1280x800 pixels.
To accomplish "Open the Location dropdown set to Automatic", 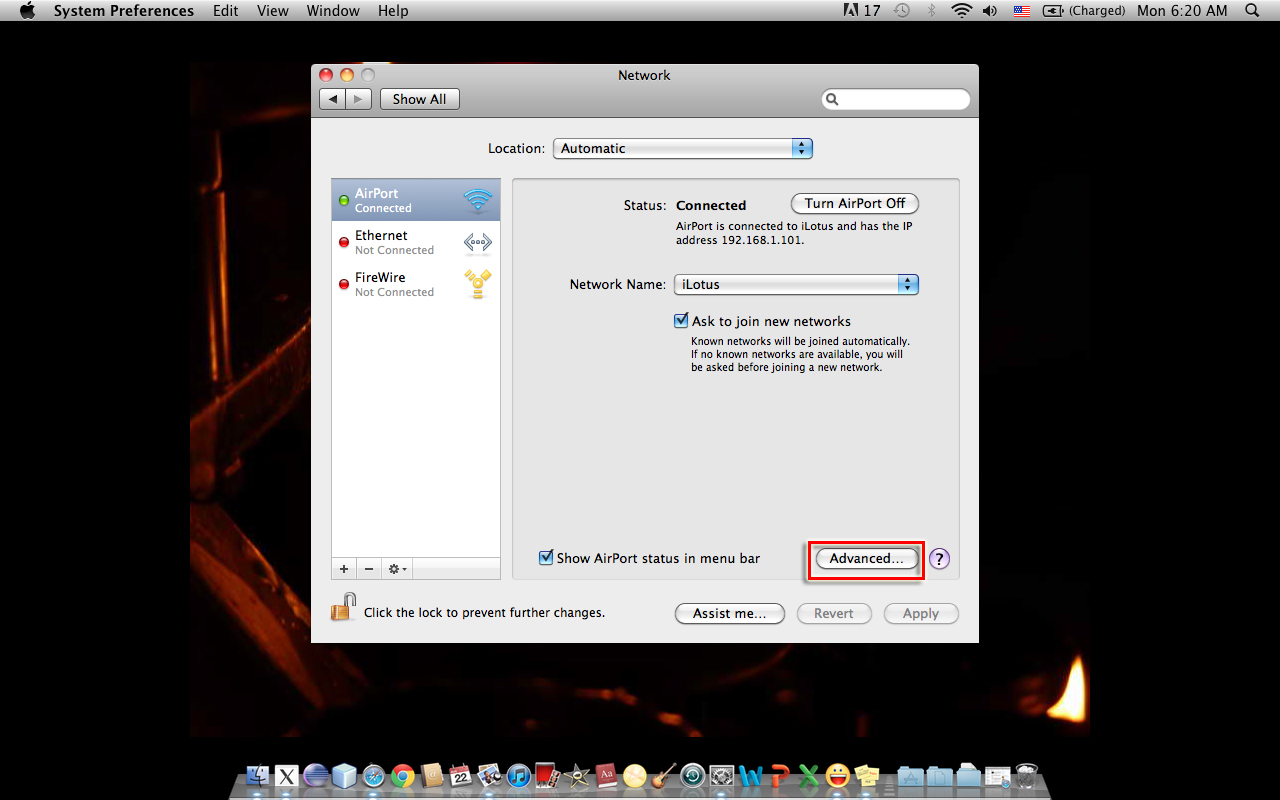I will click(683, 148).
